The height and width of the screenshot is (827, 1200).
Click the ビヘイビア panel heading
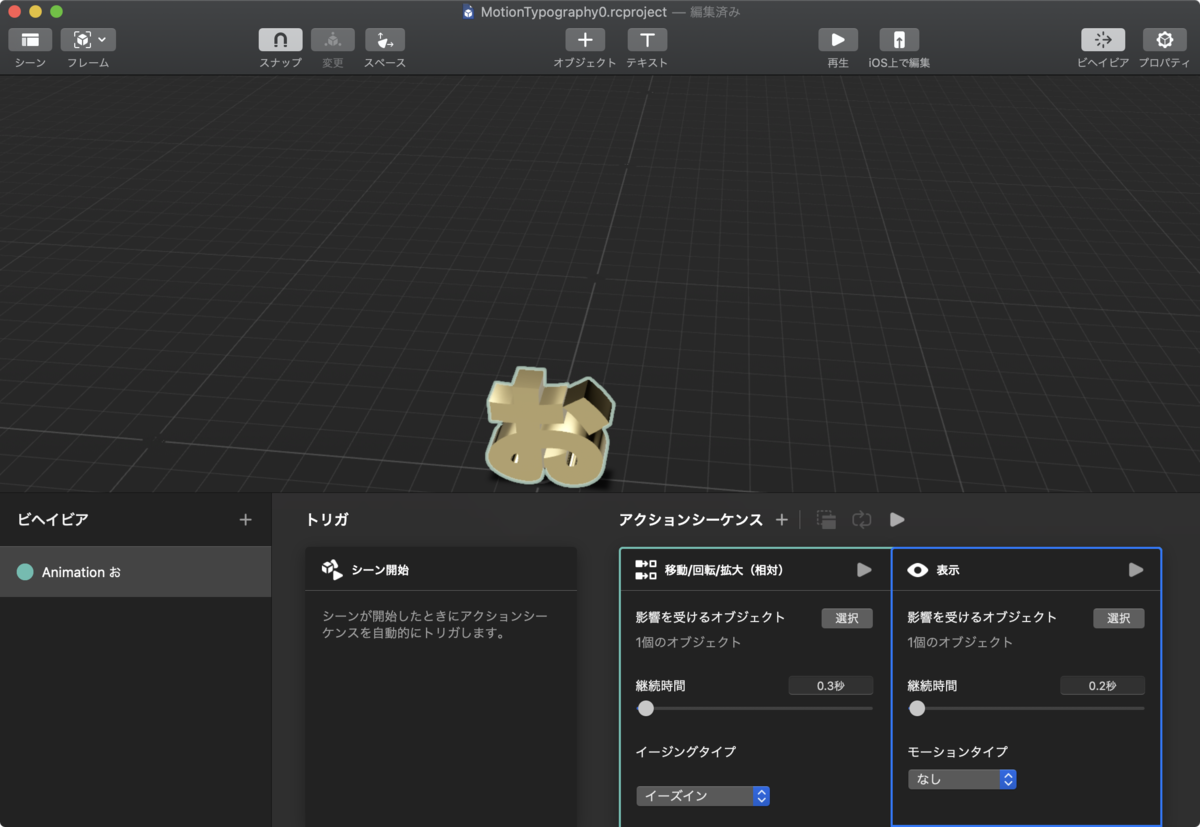[53, 520]
